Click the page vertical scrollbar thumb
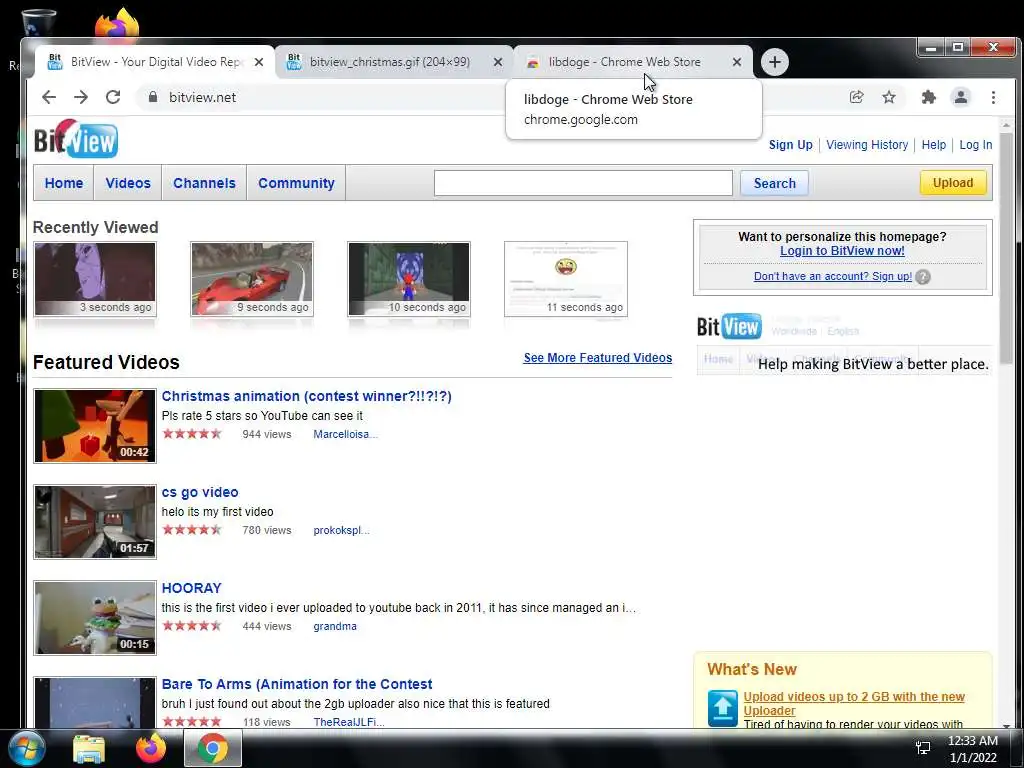The height and width of the screenshot is (768, 1024). click(x=1006, y=248)
